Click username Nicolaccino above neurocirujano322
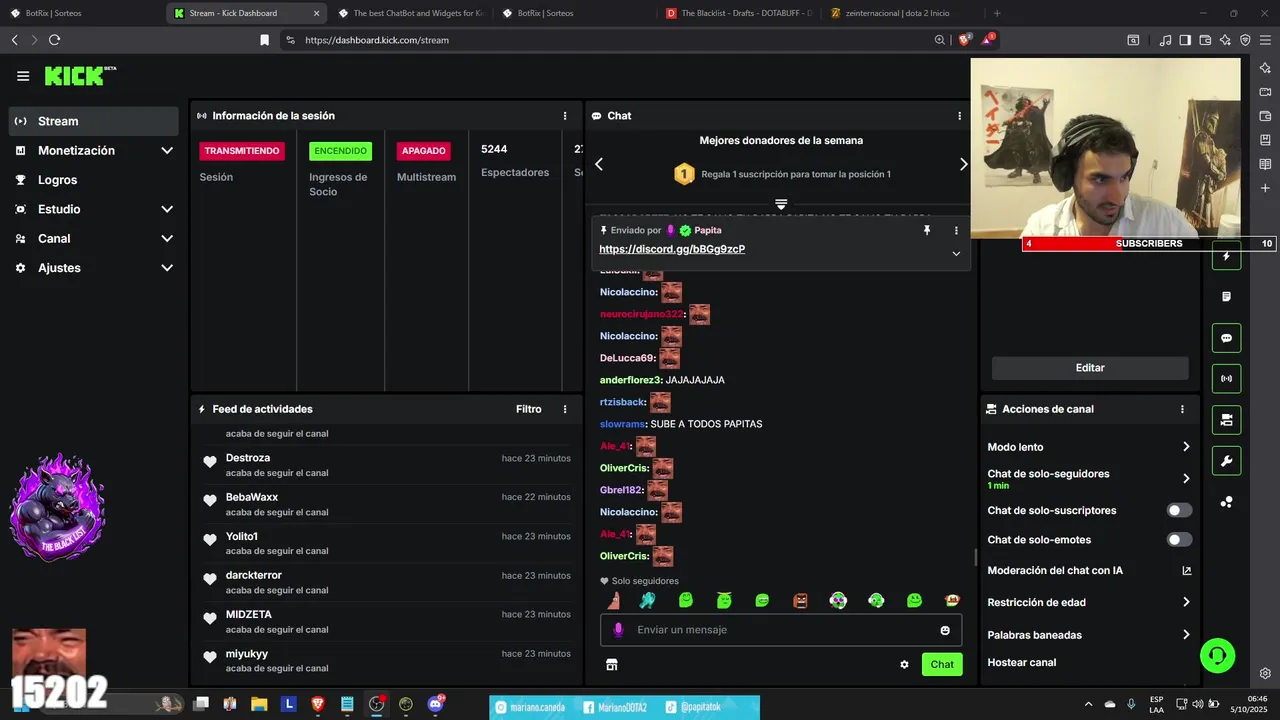This screenshot has width=1280, height=720. coord(628,292)
